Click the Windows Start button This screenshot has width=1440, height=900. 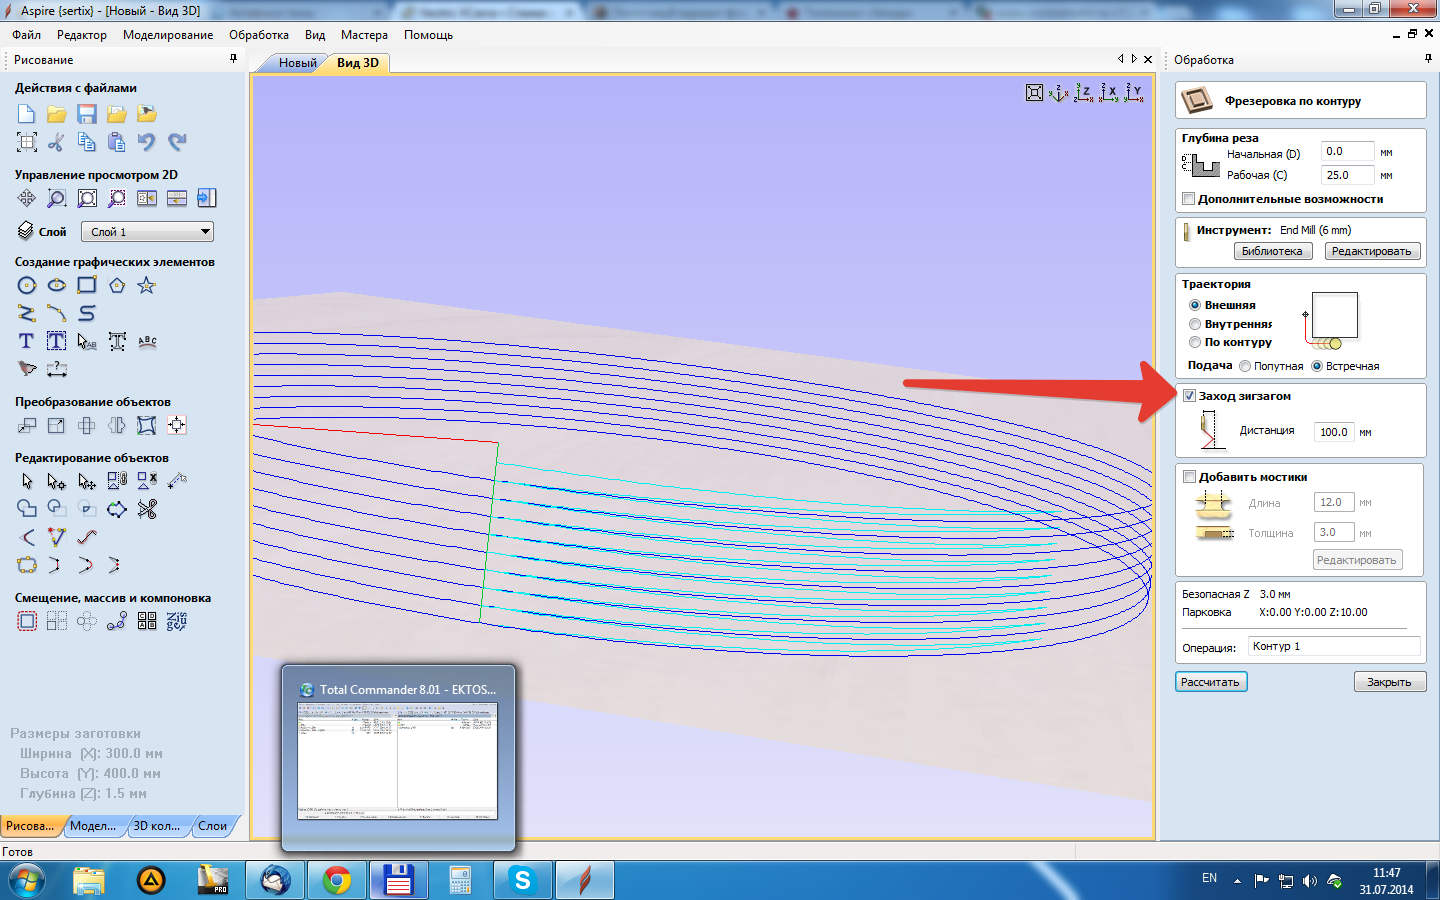pyautogui.click(x=26, y=881)
